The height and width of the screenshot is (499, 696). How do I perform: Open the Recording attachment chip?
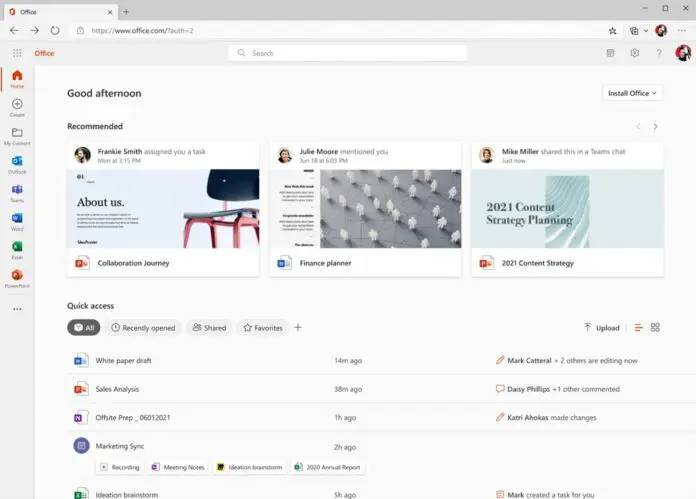click(120, 467)
